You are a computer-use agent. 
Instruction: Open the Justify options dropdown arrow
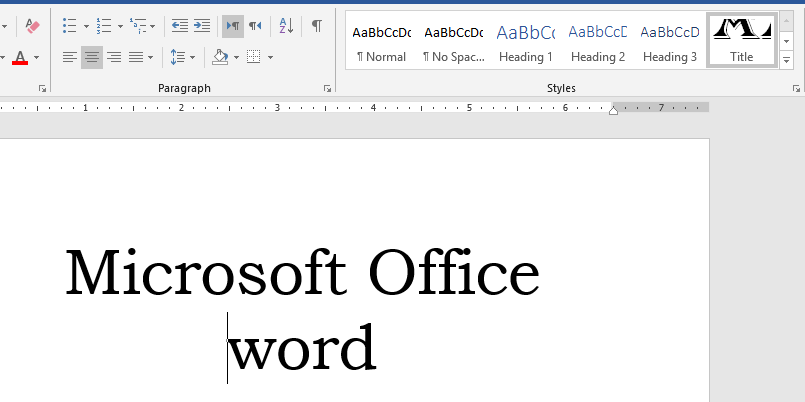coord(150,58)
